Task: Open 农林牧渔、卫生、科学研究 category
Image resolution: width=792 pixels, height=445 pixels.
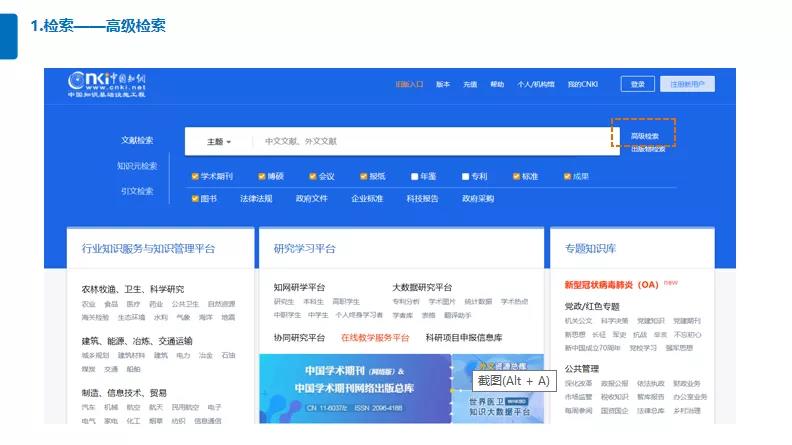Action: click(133, 289)
